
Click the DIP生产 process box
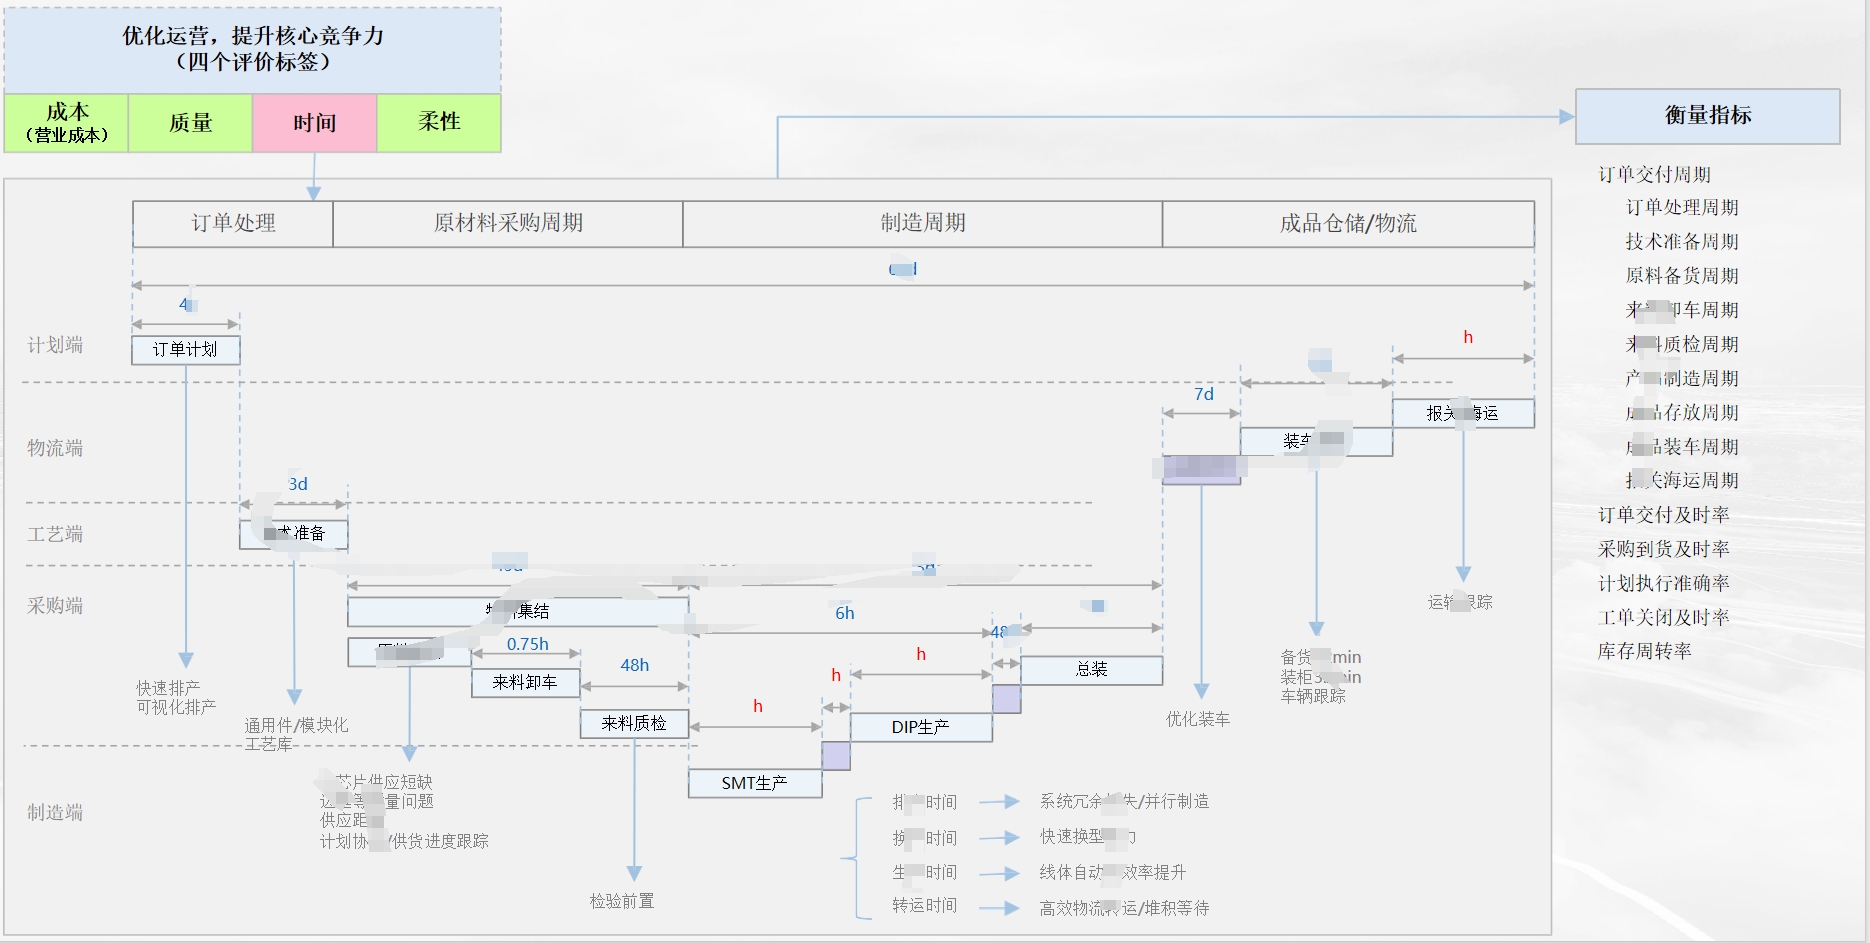[921, 727]
